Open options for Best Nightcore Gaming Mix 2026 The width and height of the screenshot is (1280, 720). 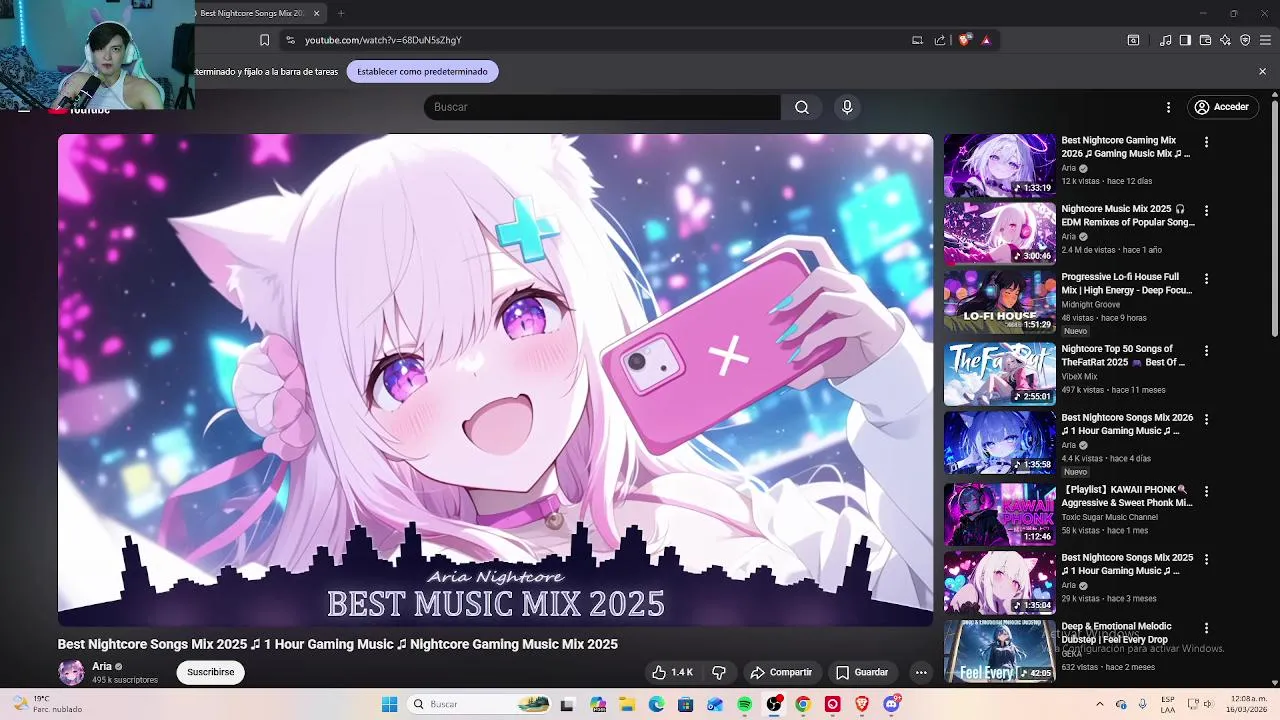(1206, 142)
